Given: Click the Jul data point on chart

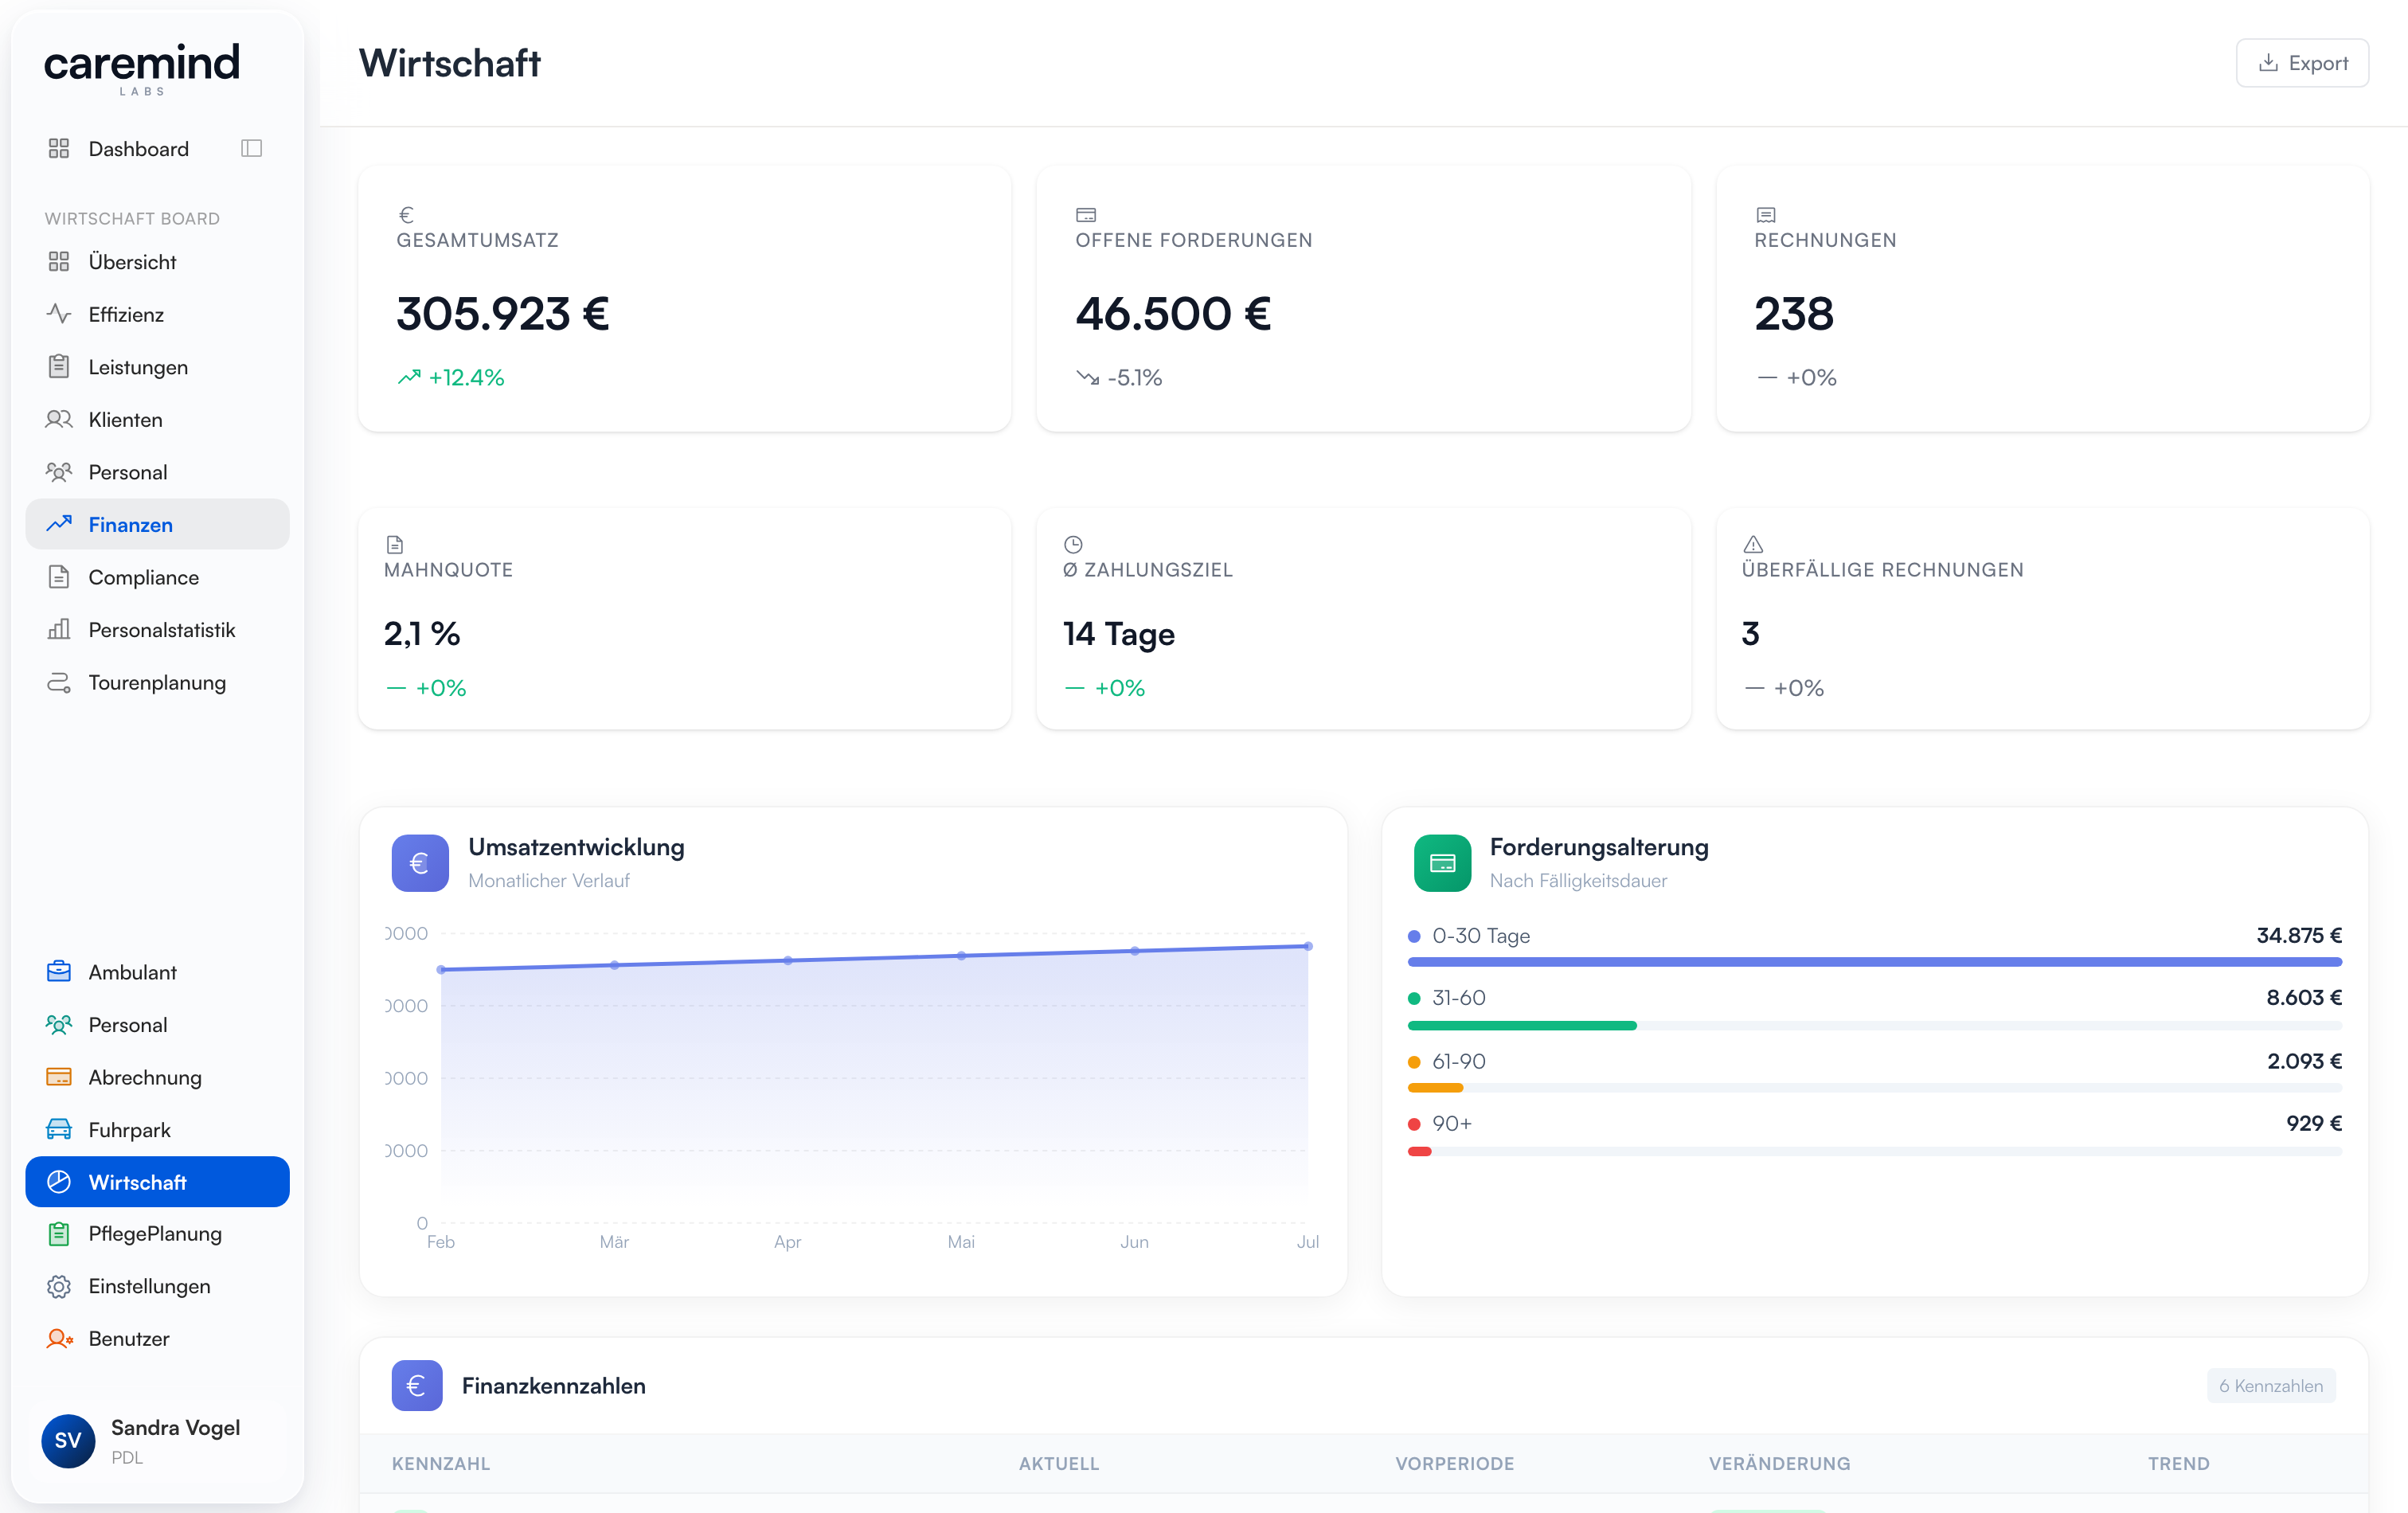Looking at the screenshot, I should tap(1307, 946).
